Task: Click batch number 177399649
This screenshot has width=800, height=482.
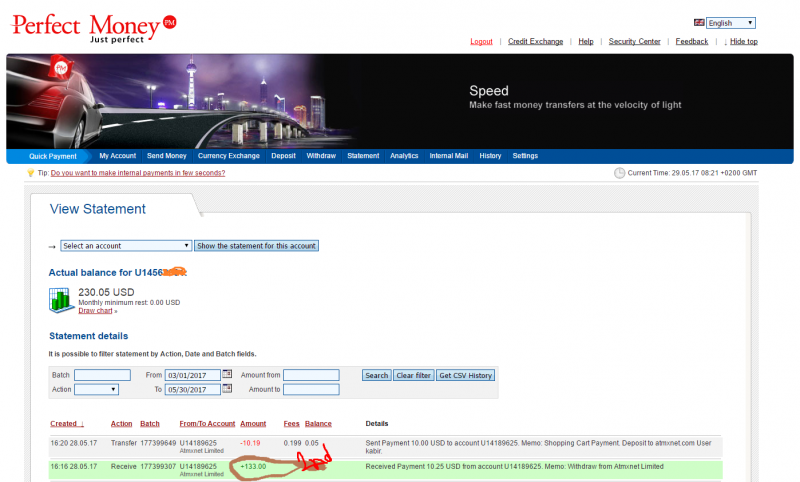Action: click(x=158, y=443)
